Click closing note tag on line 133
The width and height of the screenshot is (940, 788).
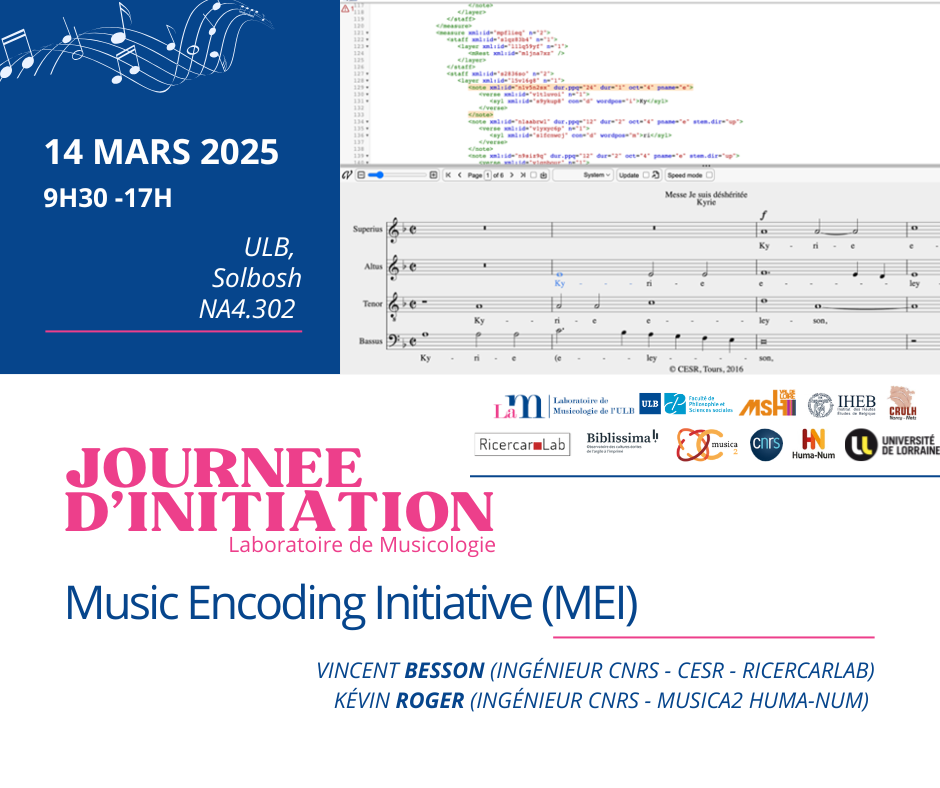(480, 115)
